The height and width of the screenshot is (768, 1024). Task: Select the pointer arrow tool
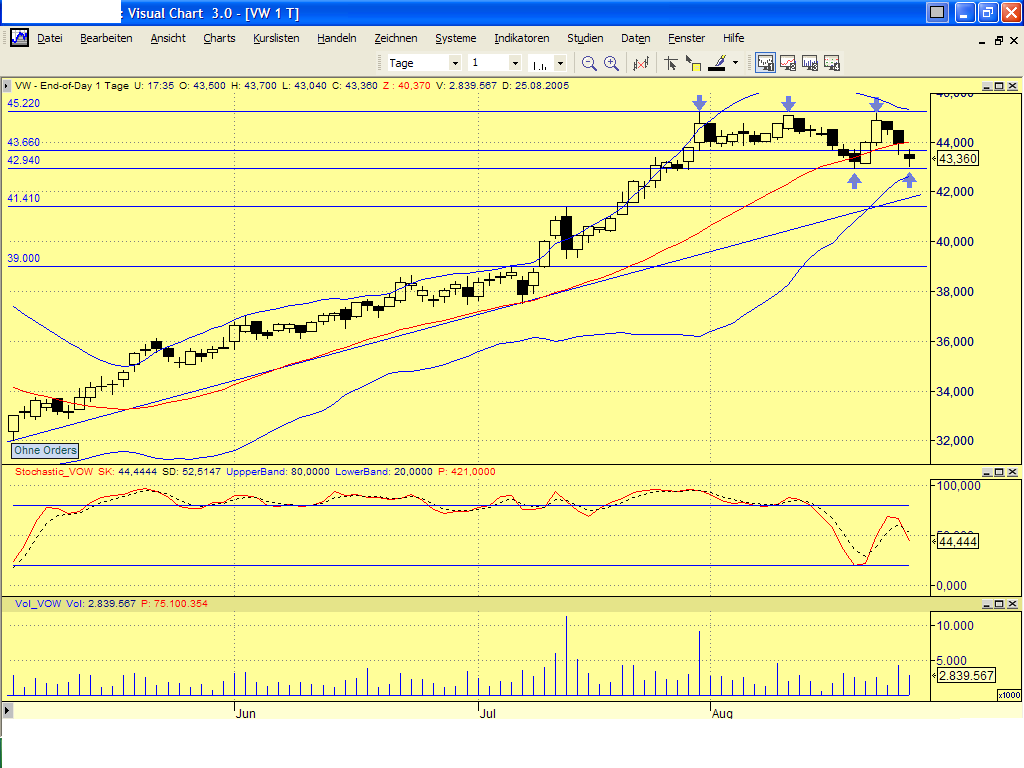point(671,62)
